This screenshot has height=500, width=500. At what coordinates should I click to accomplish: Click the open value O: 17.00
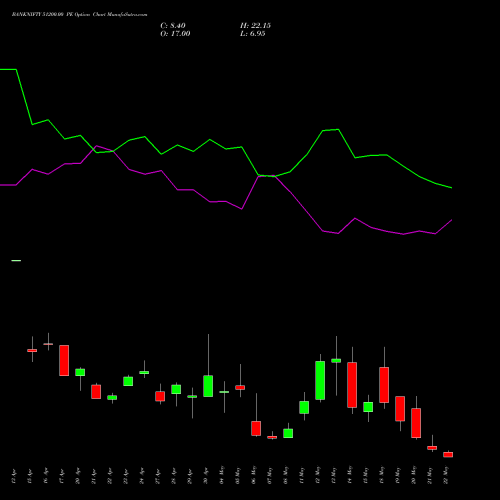175,34
